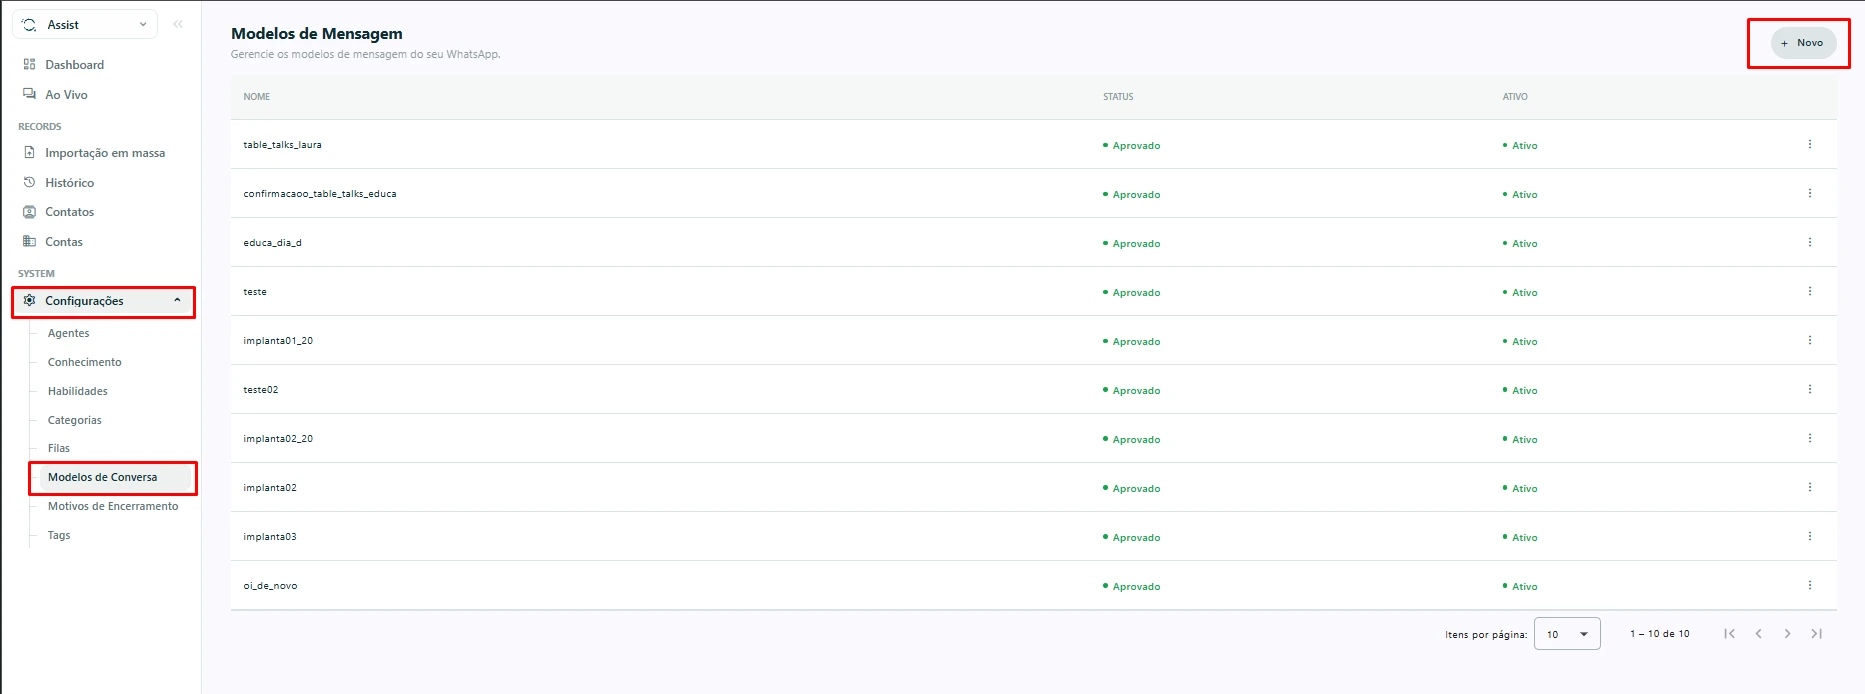Select Conhecimento submenu item
This screenshot has height=694, width=1865.
tap(84, 362)
